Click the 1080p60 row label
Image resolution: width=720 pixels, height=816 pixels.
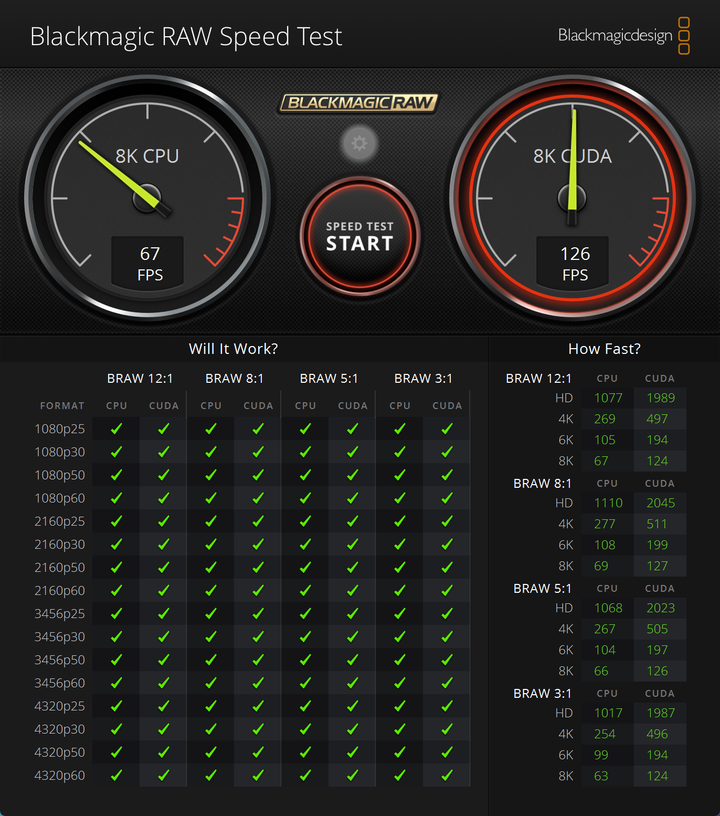pyautogui.click(x=59, y=498)
